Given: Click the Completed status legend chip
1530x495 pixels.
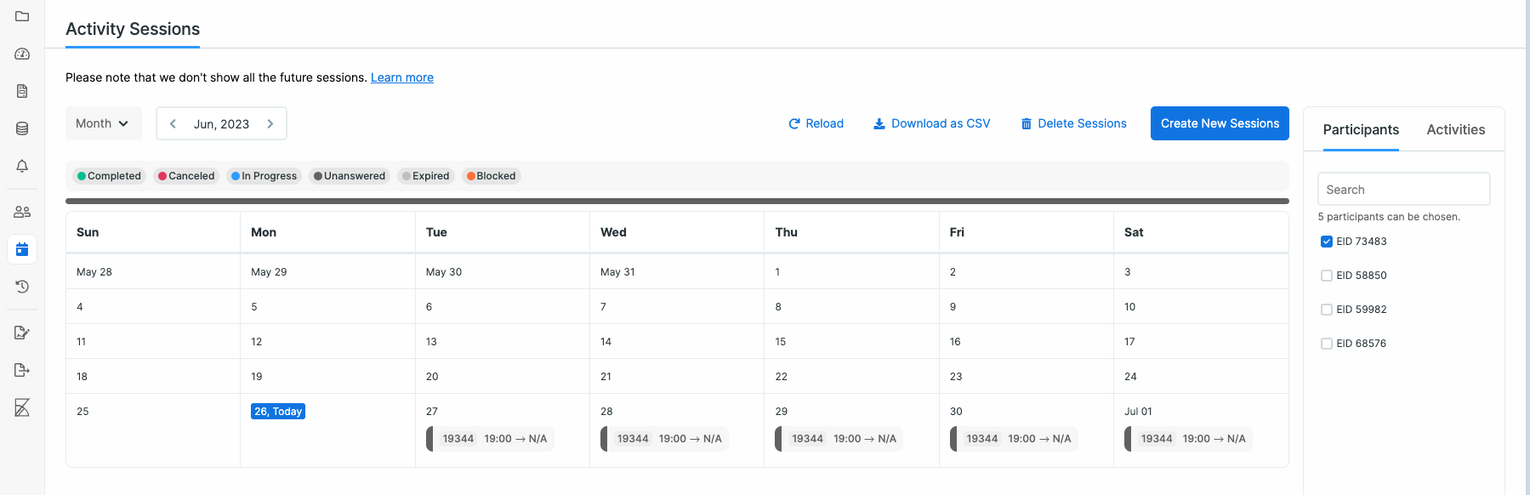Looking at the screenshot, I should [x=109, y=176].
